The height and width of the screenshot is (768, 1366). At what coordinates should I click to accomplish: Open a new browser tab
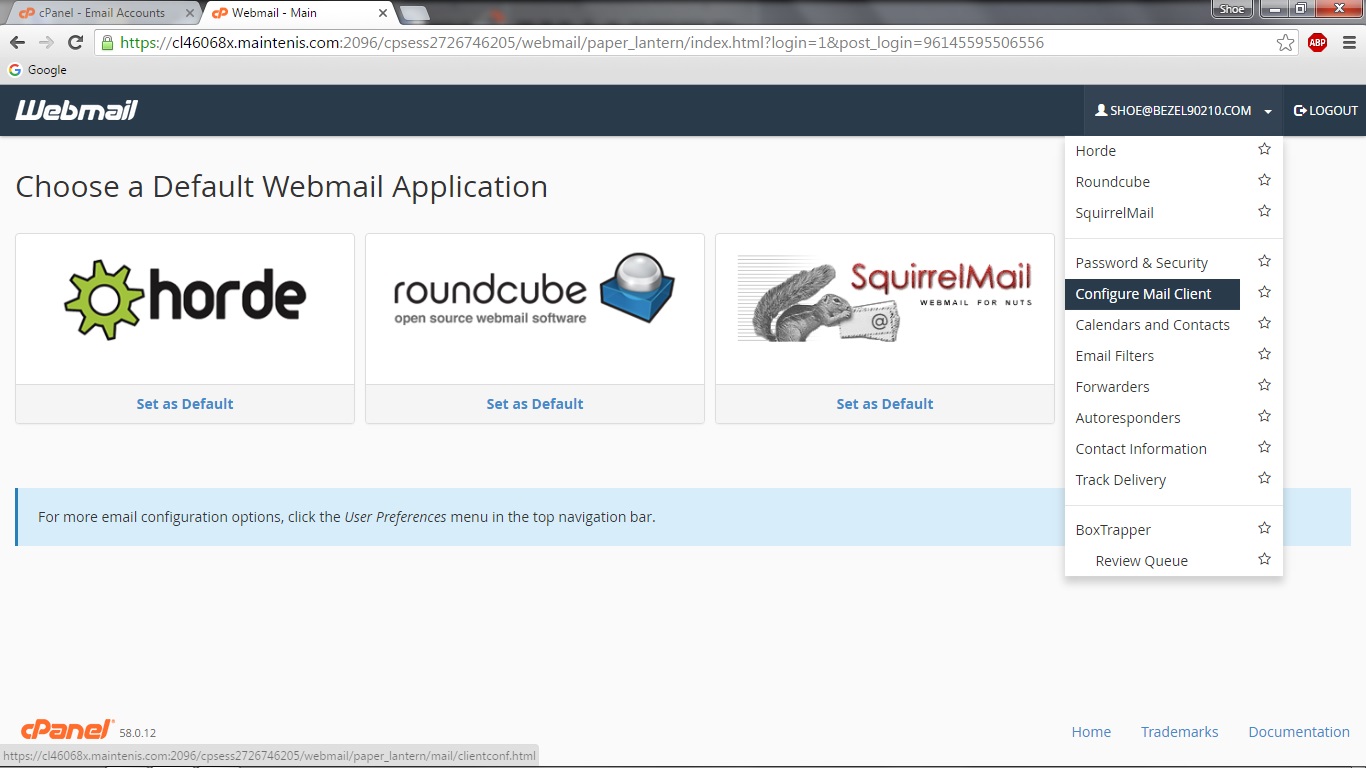pos(414,13)
